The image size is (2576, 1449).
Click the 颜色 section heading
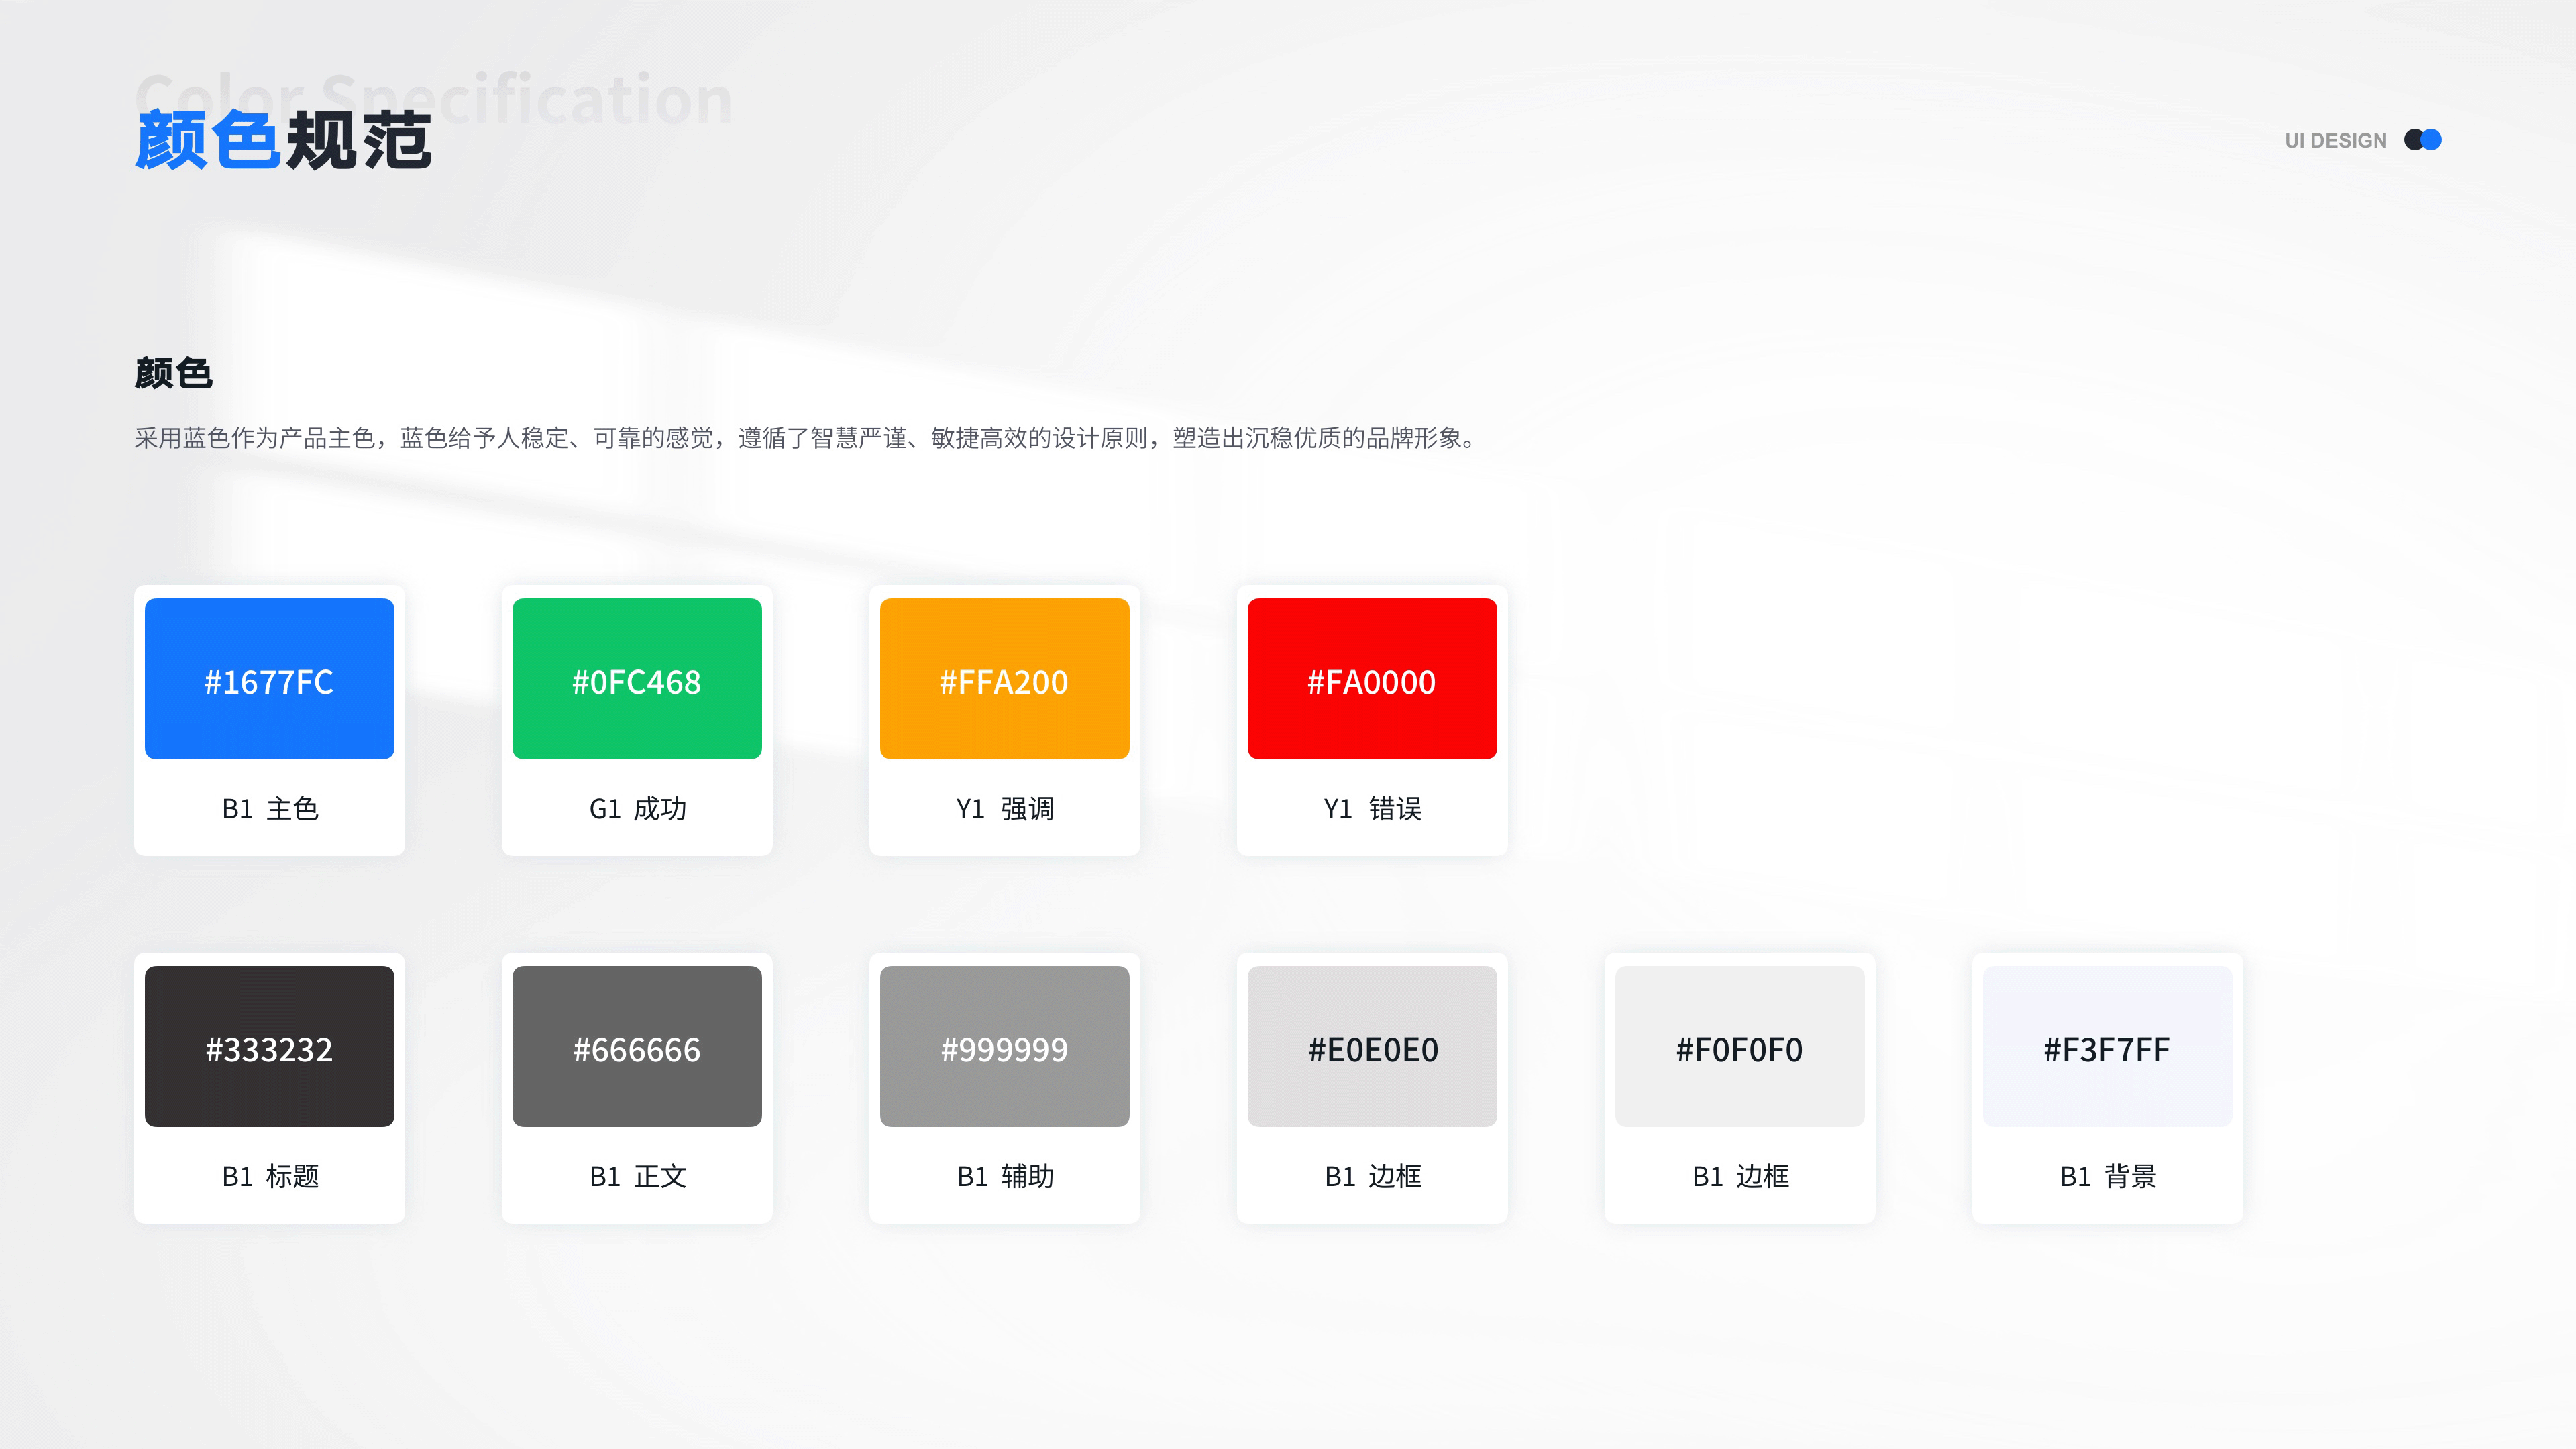click(x=173, y=373)
